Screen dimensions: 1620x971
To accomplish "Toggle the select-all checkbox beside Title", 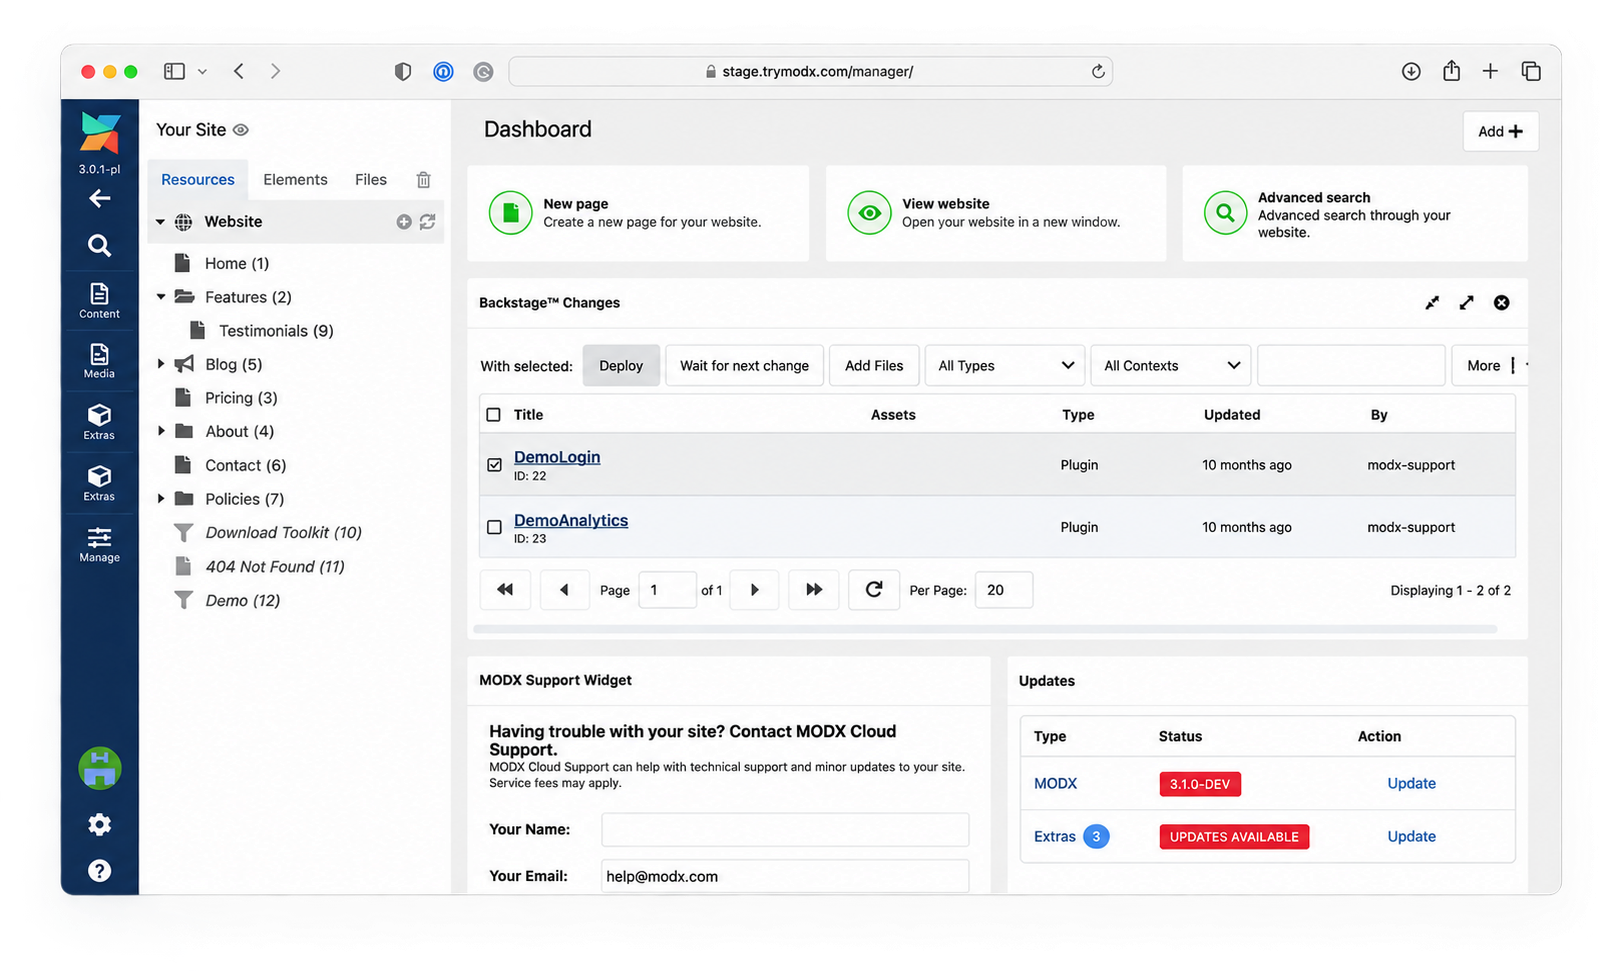I will tap(493, 415).
